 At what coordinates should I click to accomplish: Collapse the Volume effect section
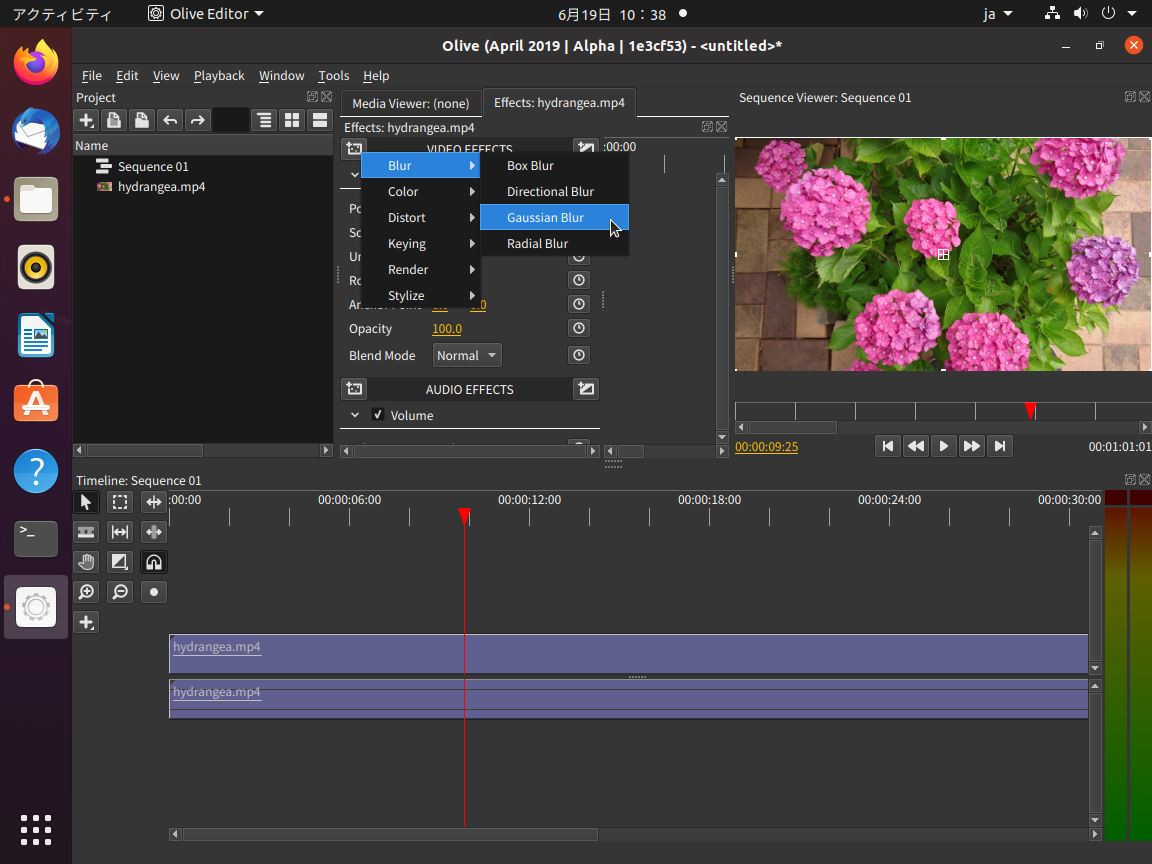coord(355,415)
